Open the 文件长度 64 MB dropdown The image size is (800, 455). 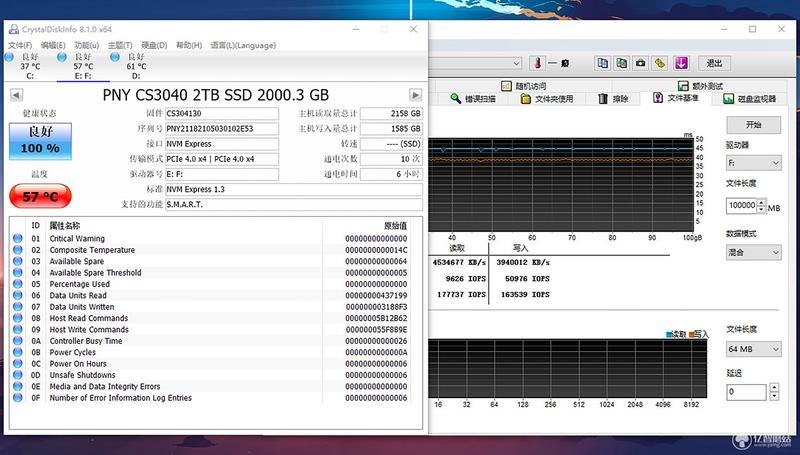pyautogui.click(x=754, y=349)
